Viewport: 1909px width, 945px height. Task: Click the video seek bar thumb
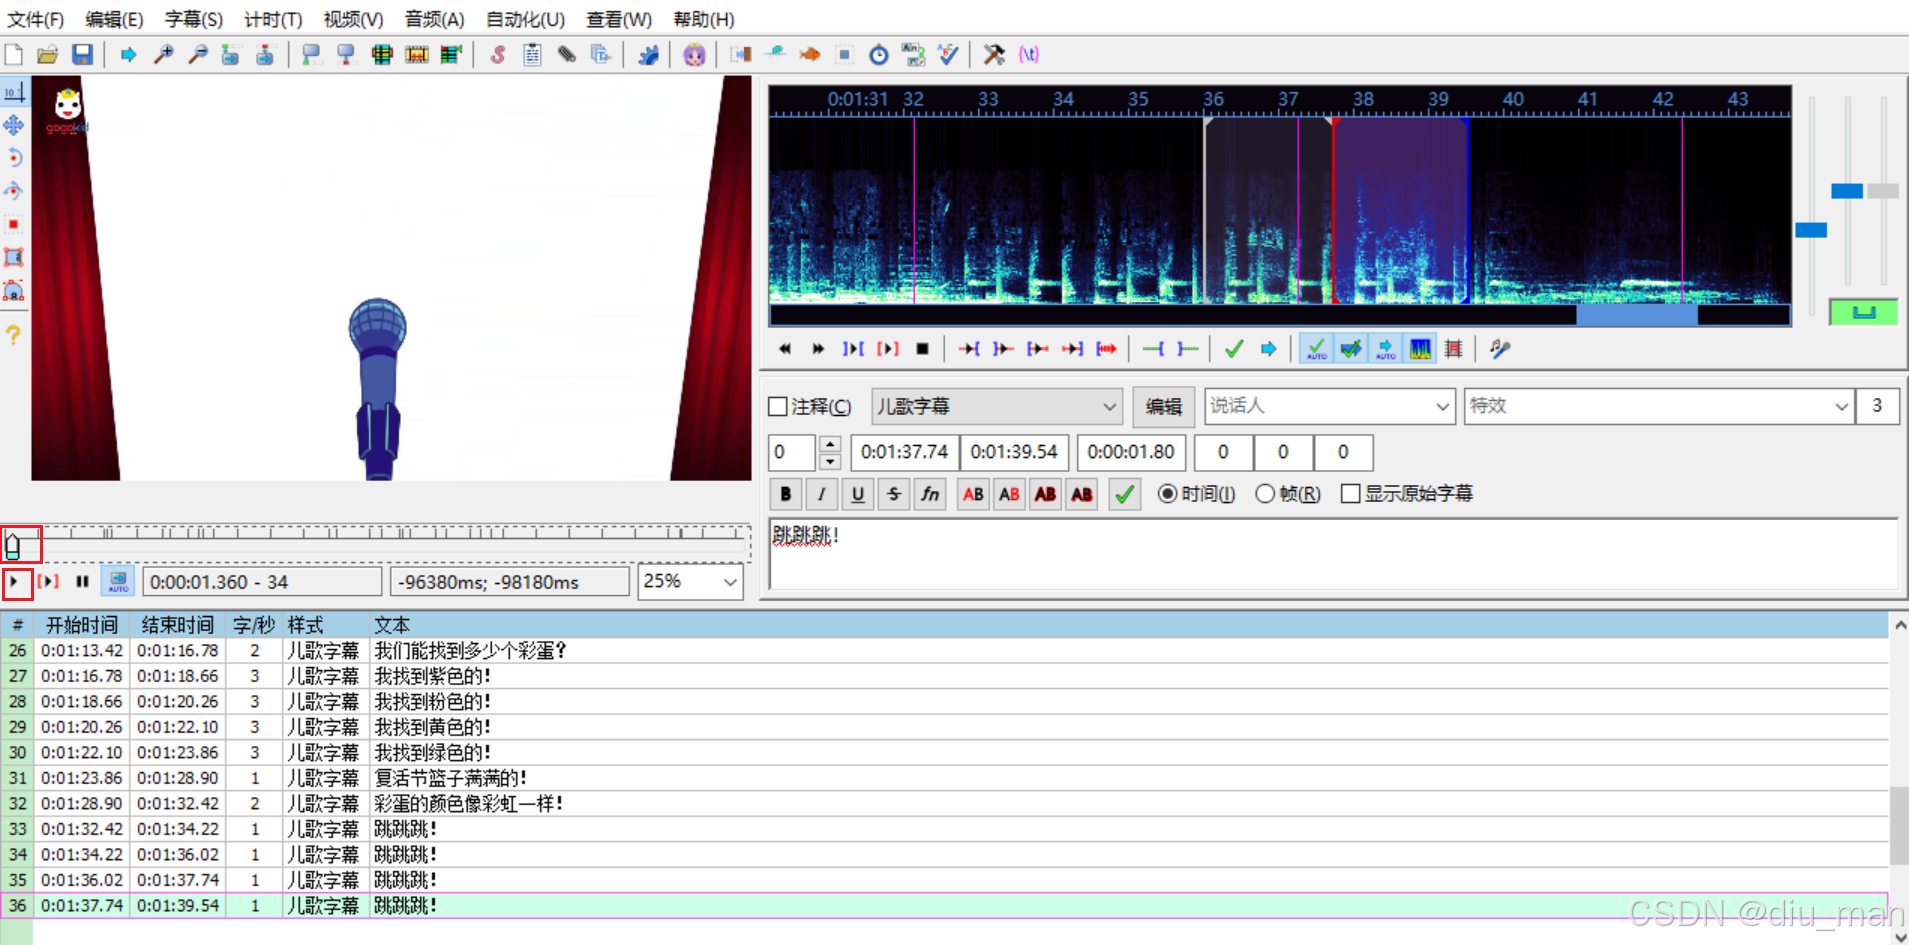[13, 545]
